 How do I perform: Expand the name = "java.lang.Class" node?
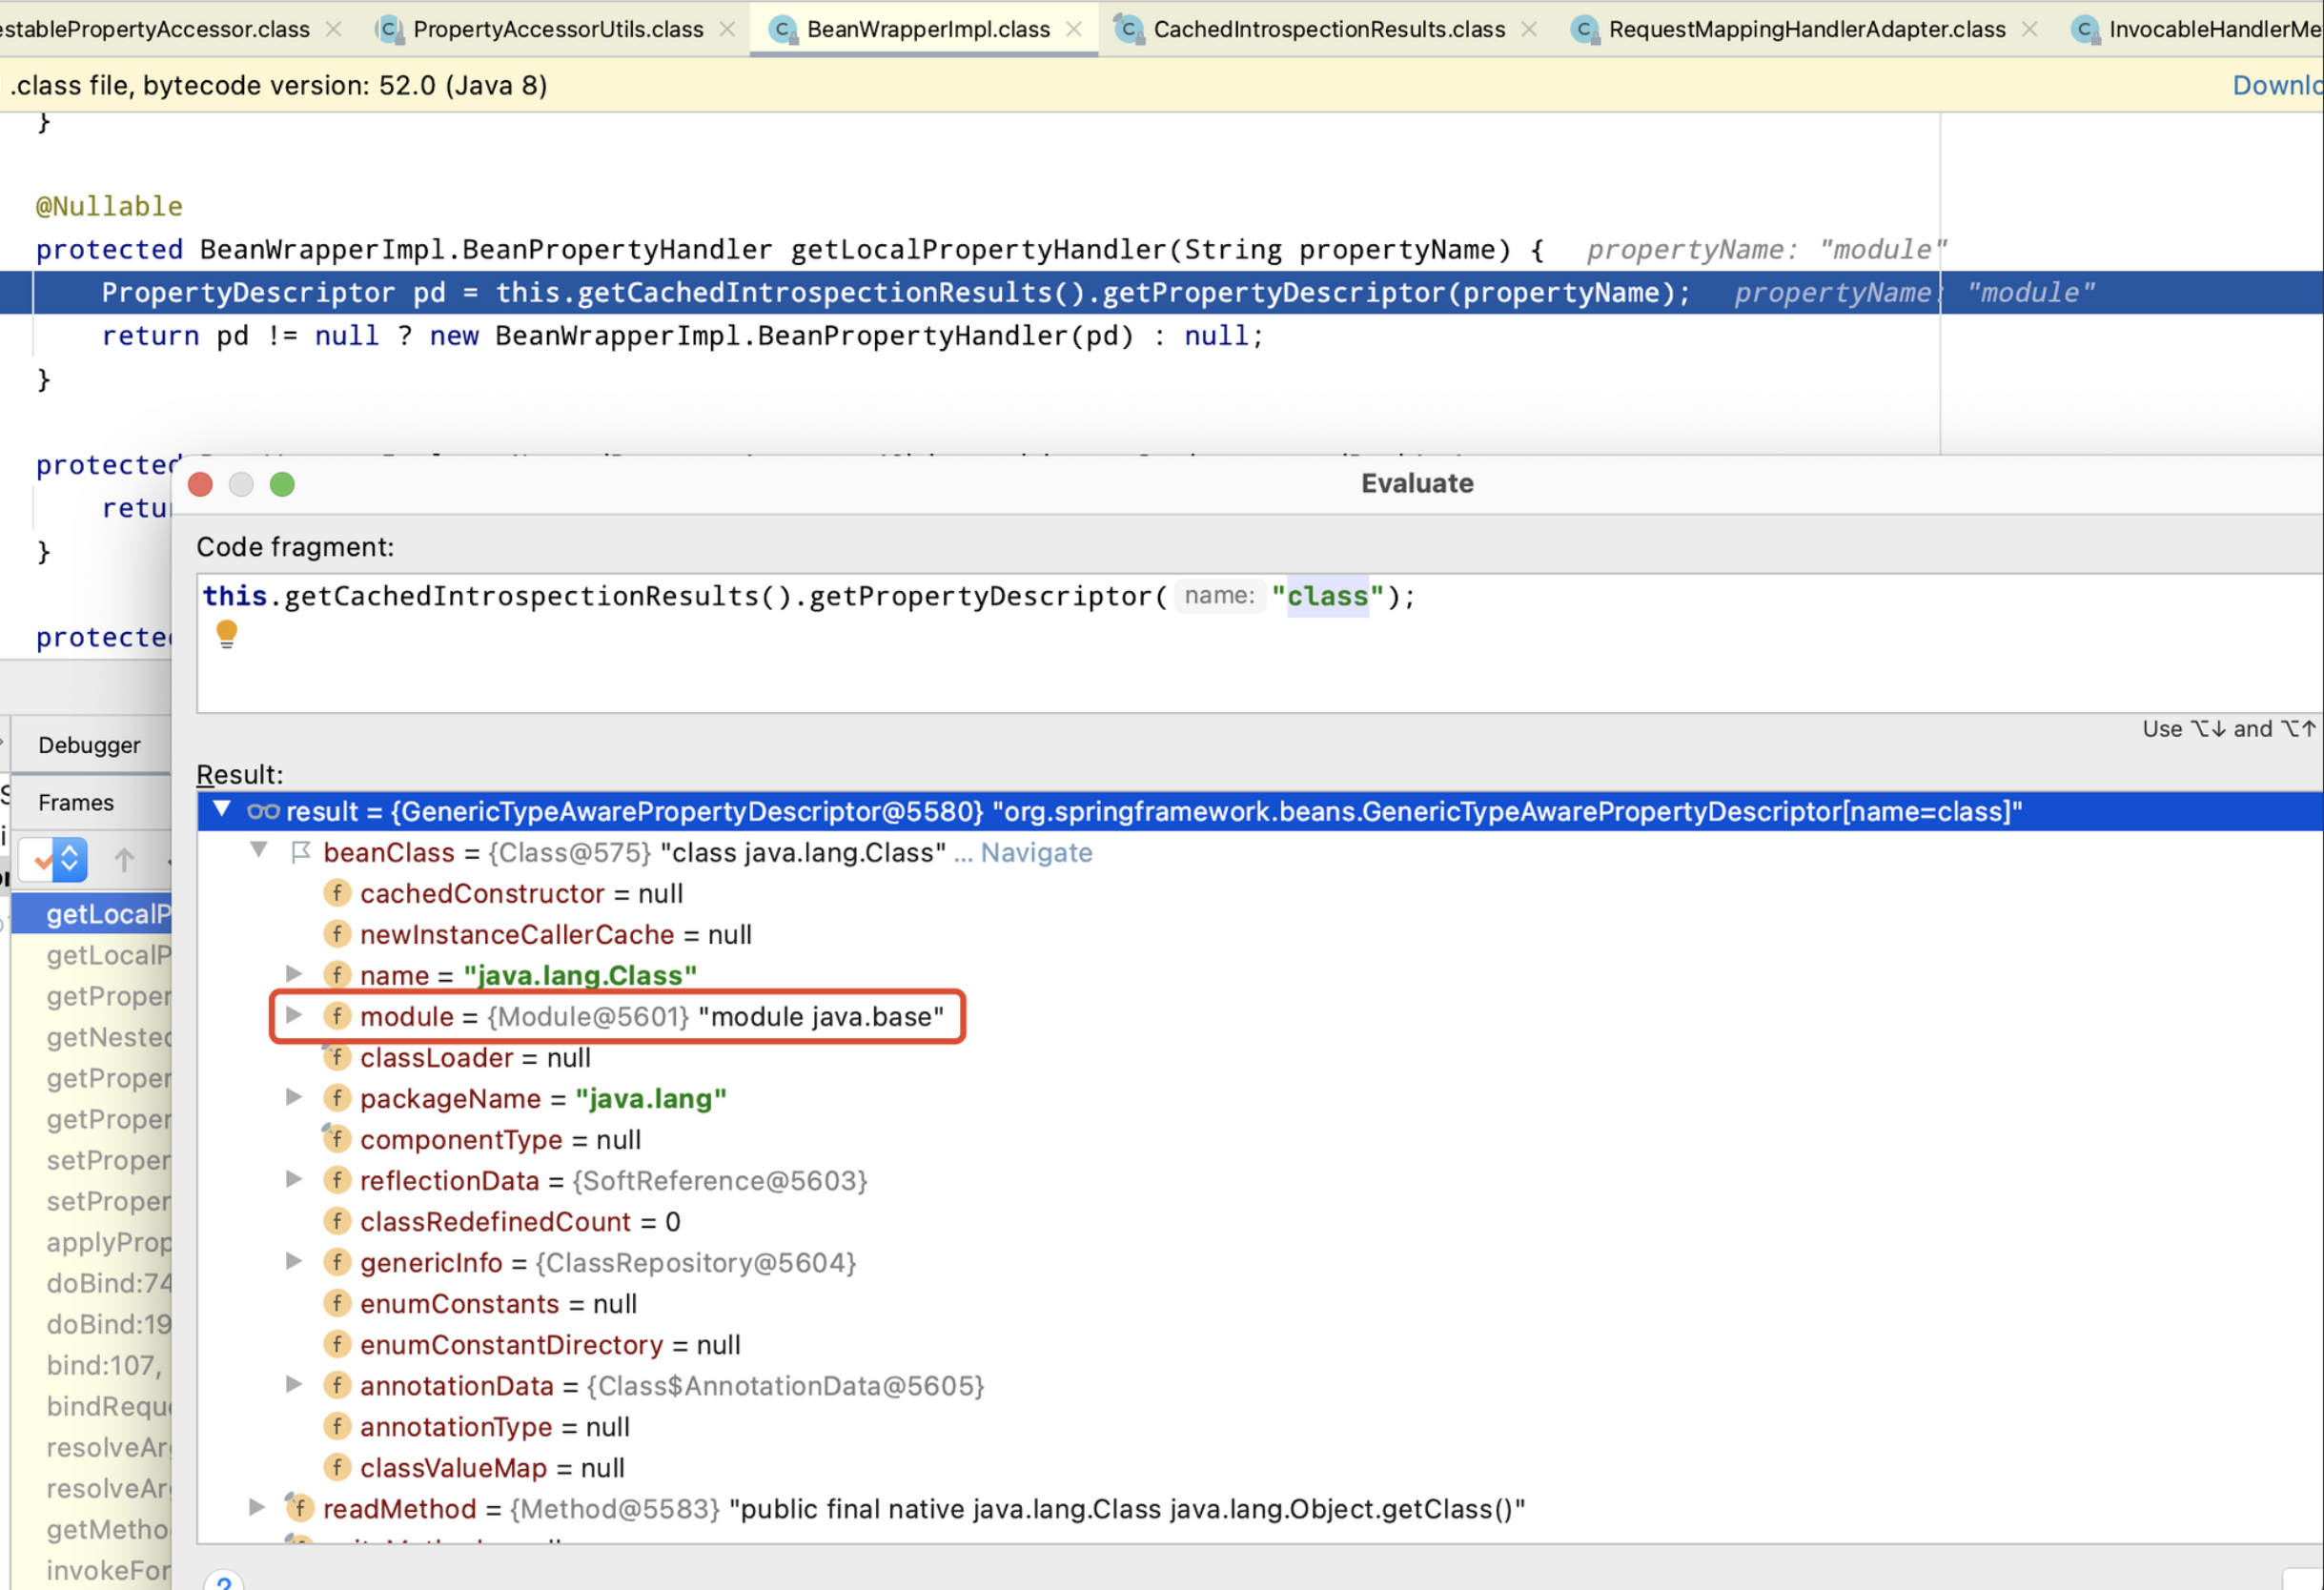(x=294, y=974)
